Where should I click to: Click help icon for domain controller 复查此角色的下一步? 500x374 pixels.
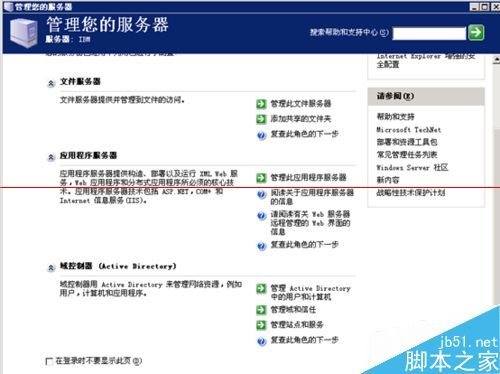coord(261,341)
